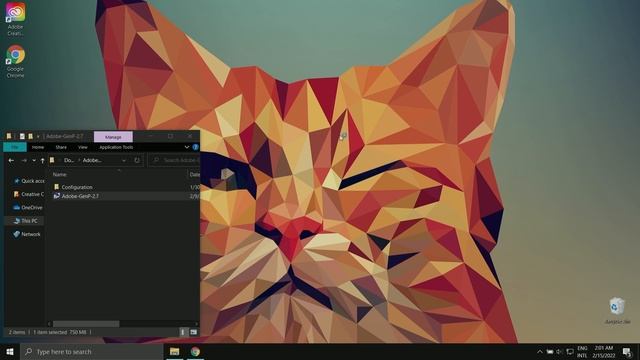The image size is (640, 360).
Task: Open the Recycle Bin on the desktop
Action: click(x=617, y=311)
